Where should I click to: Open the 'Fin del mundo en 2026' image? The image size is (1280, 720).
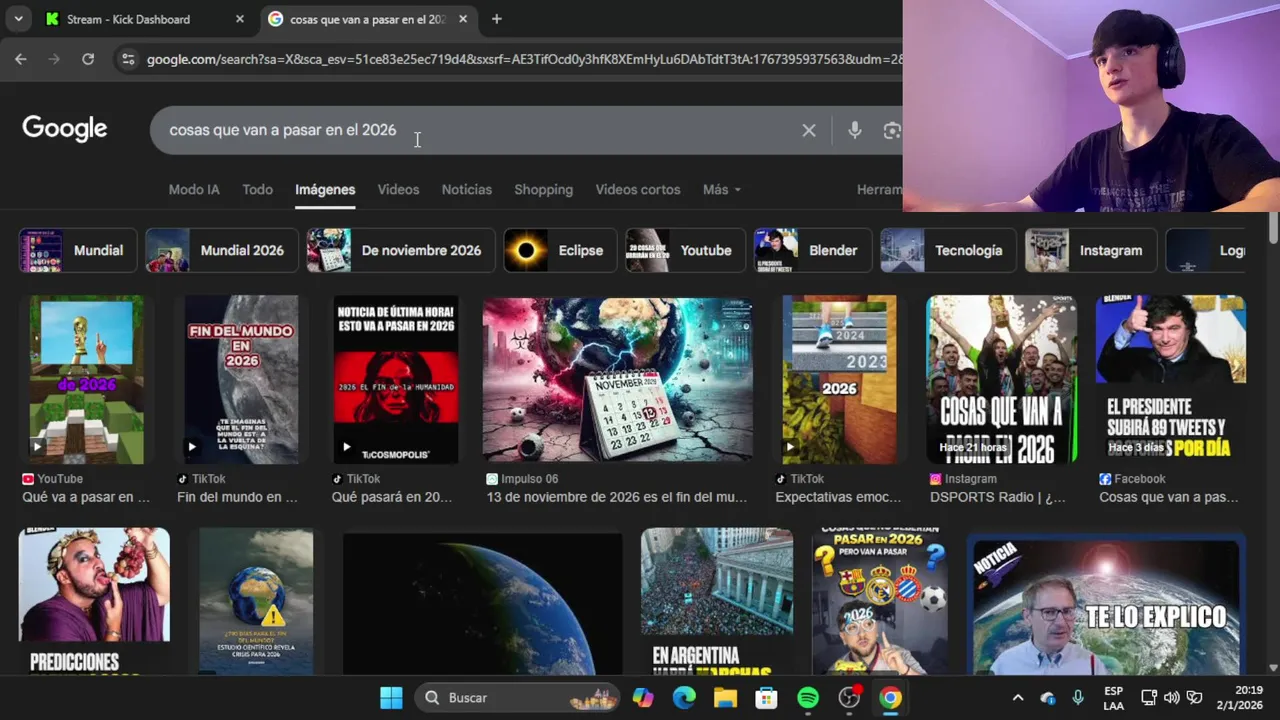click(241, 379)
